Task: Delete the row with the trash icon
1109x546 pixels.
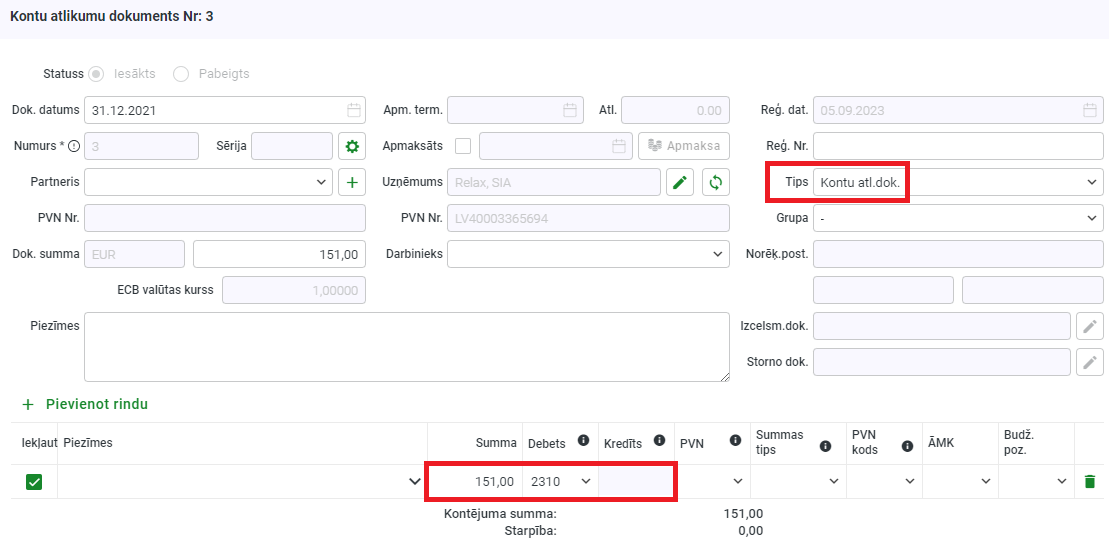Action: [x=1090, y=482]
